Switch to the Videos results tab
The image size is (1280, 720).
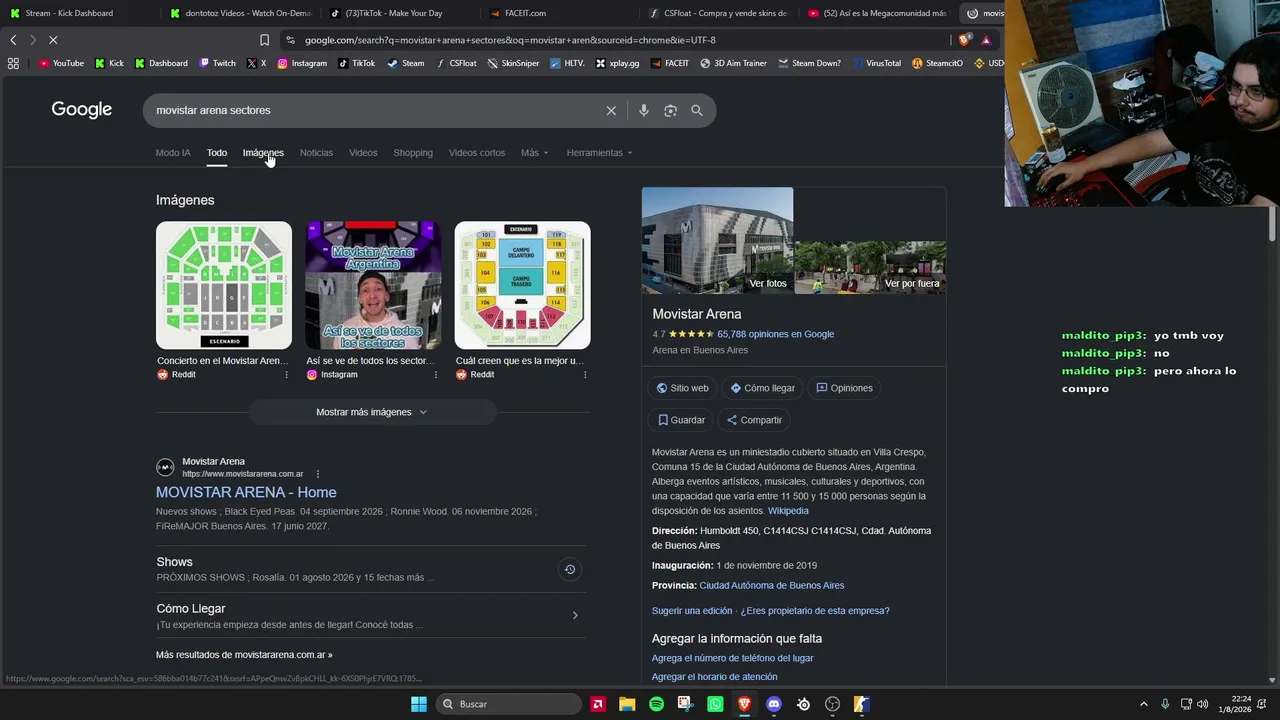pyautogui.click(x=363, y=153)
